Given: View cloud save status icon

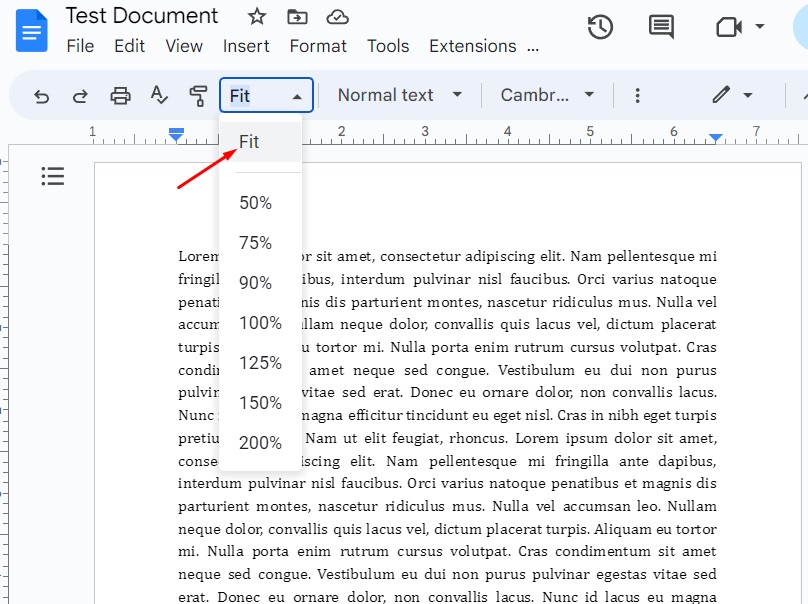Looking at the screenshot, I should click(338, 17).
